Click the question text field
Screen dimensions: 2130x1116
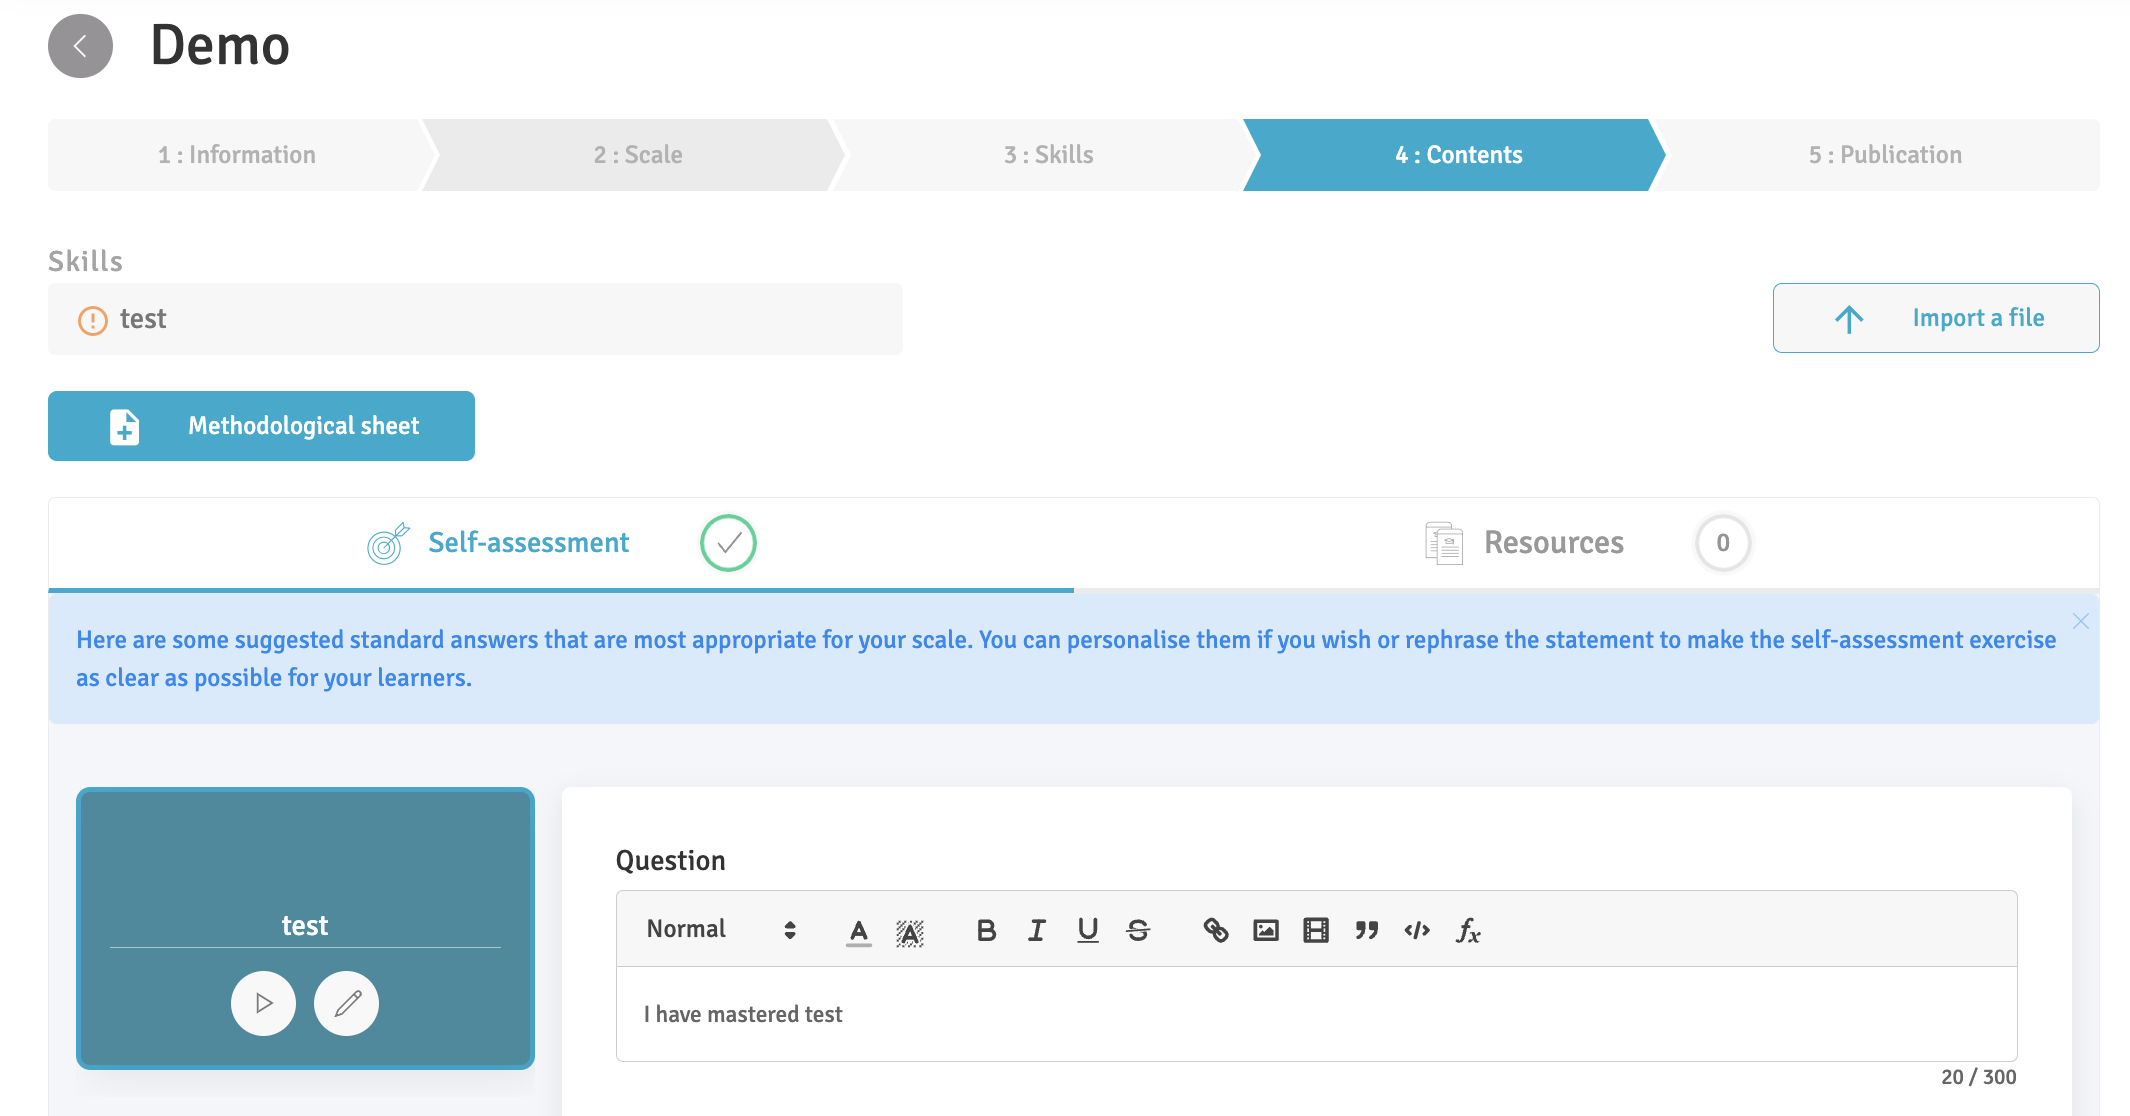tap(1316, 1014)
